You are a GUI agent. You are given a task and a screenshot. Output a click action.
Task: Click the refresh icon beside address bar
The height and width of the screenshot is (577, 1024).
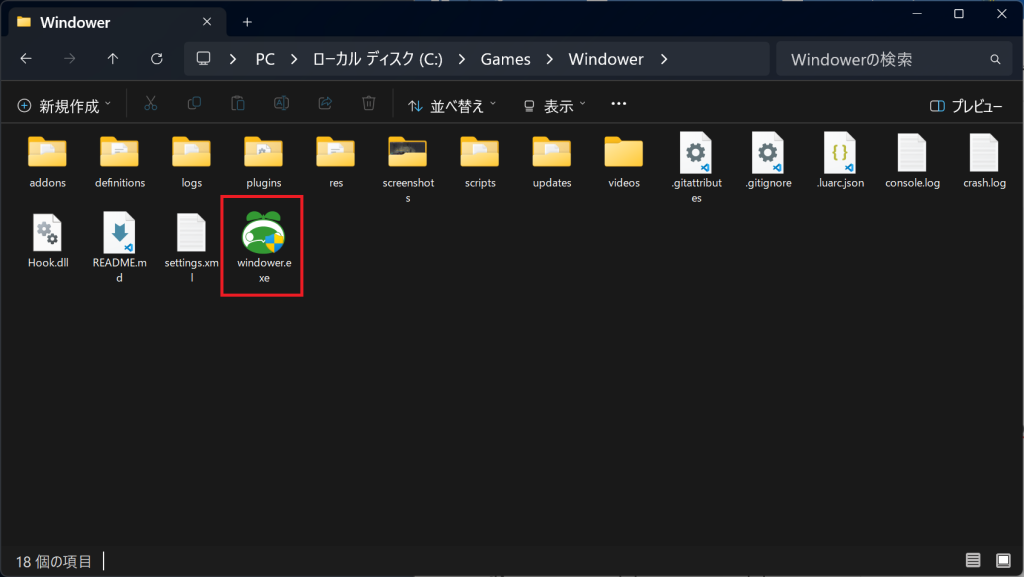pos(157,59)
